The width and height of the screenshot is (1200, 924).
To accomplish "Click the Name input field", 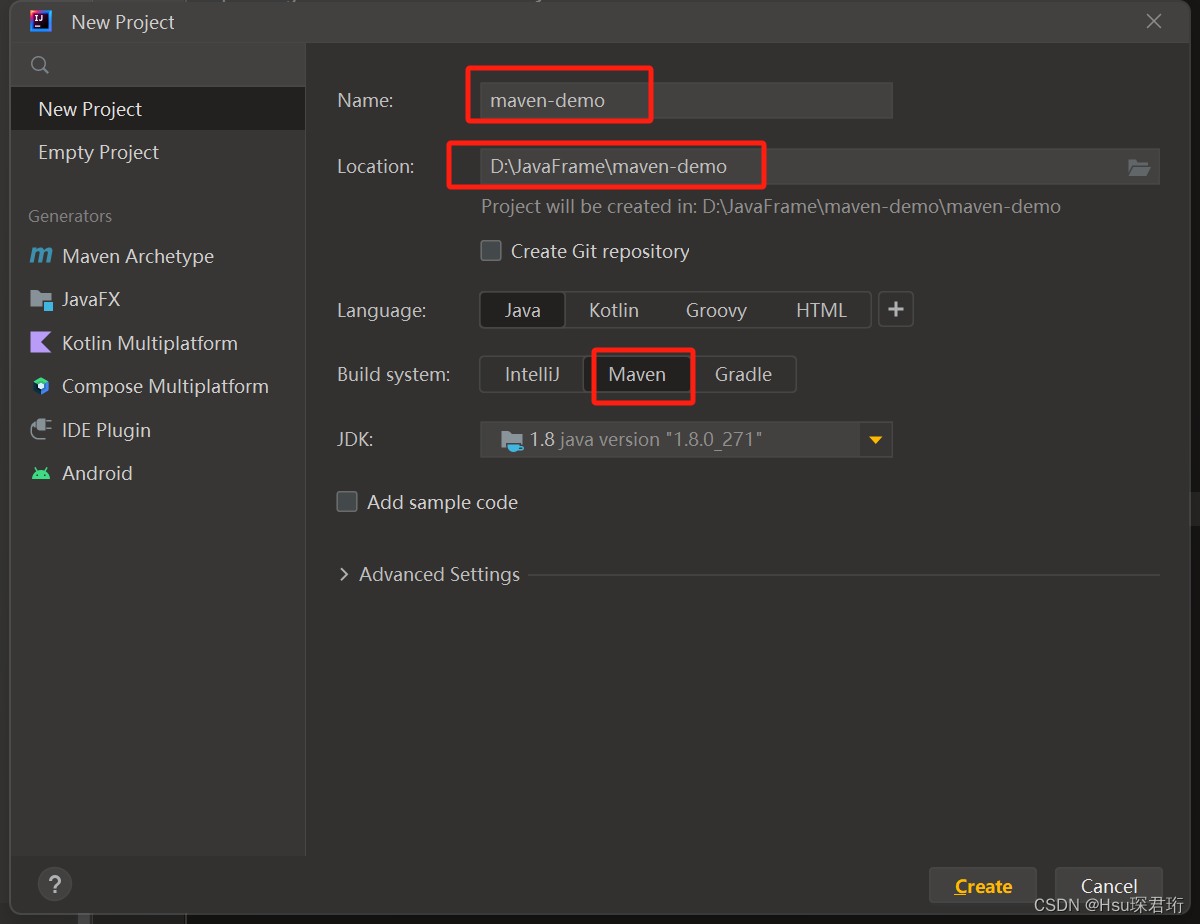I will coord(686,101).
